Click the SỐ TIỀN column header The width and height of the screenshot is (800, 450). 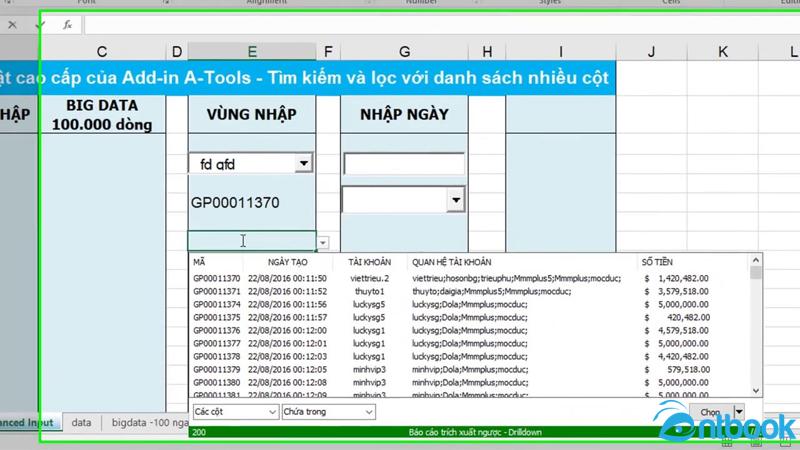point(657,262)
